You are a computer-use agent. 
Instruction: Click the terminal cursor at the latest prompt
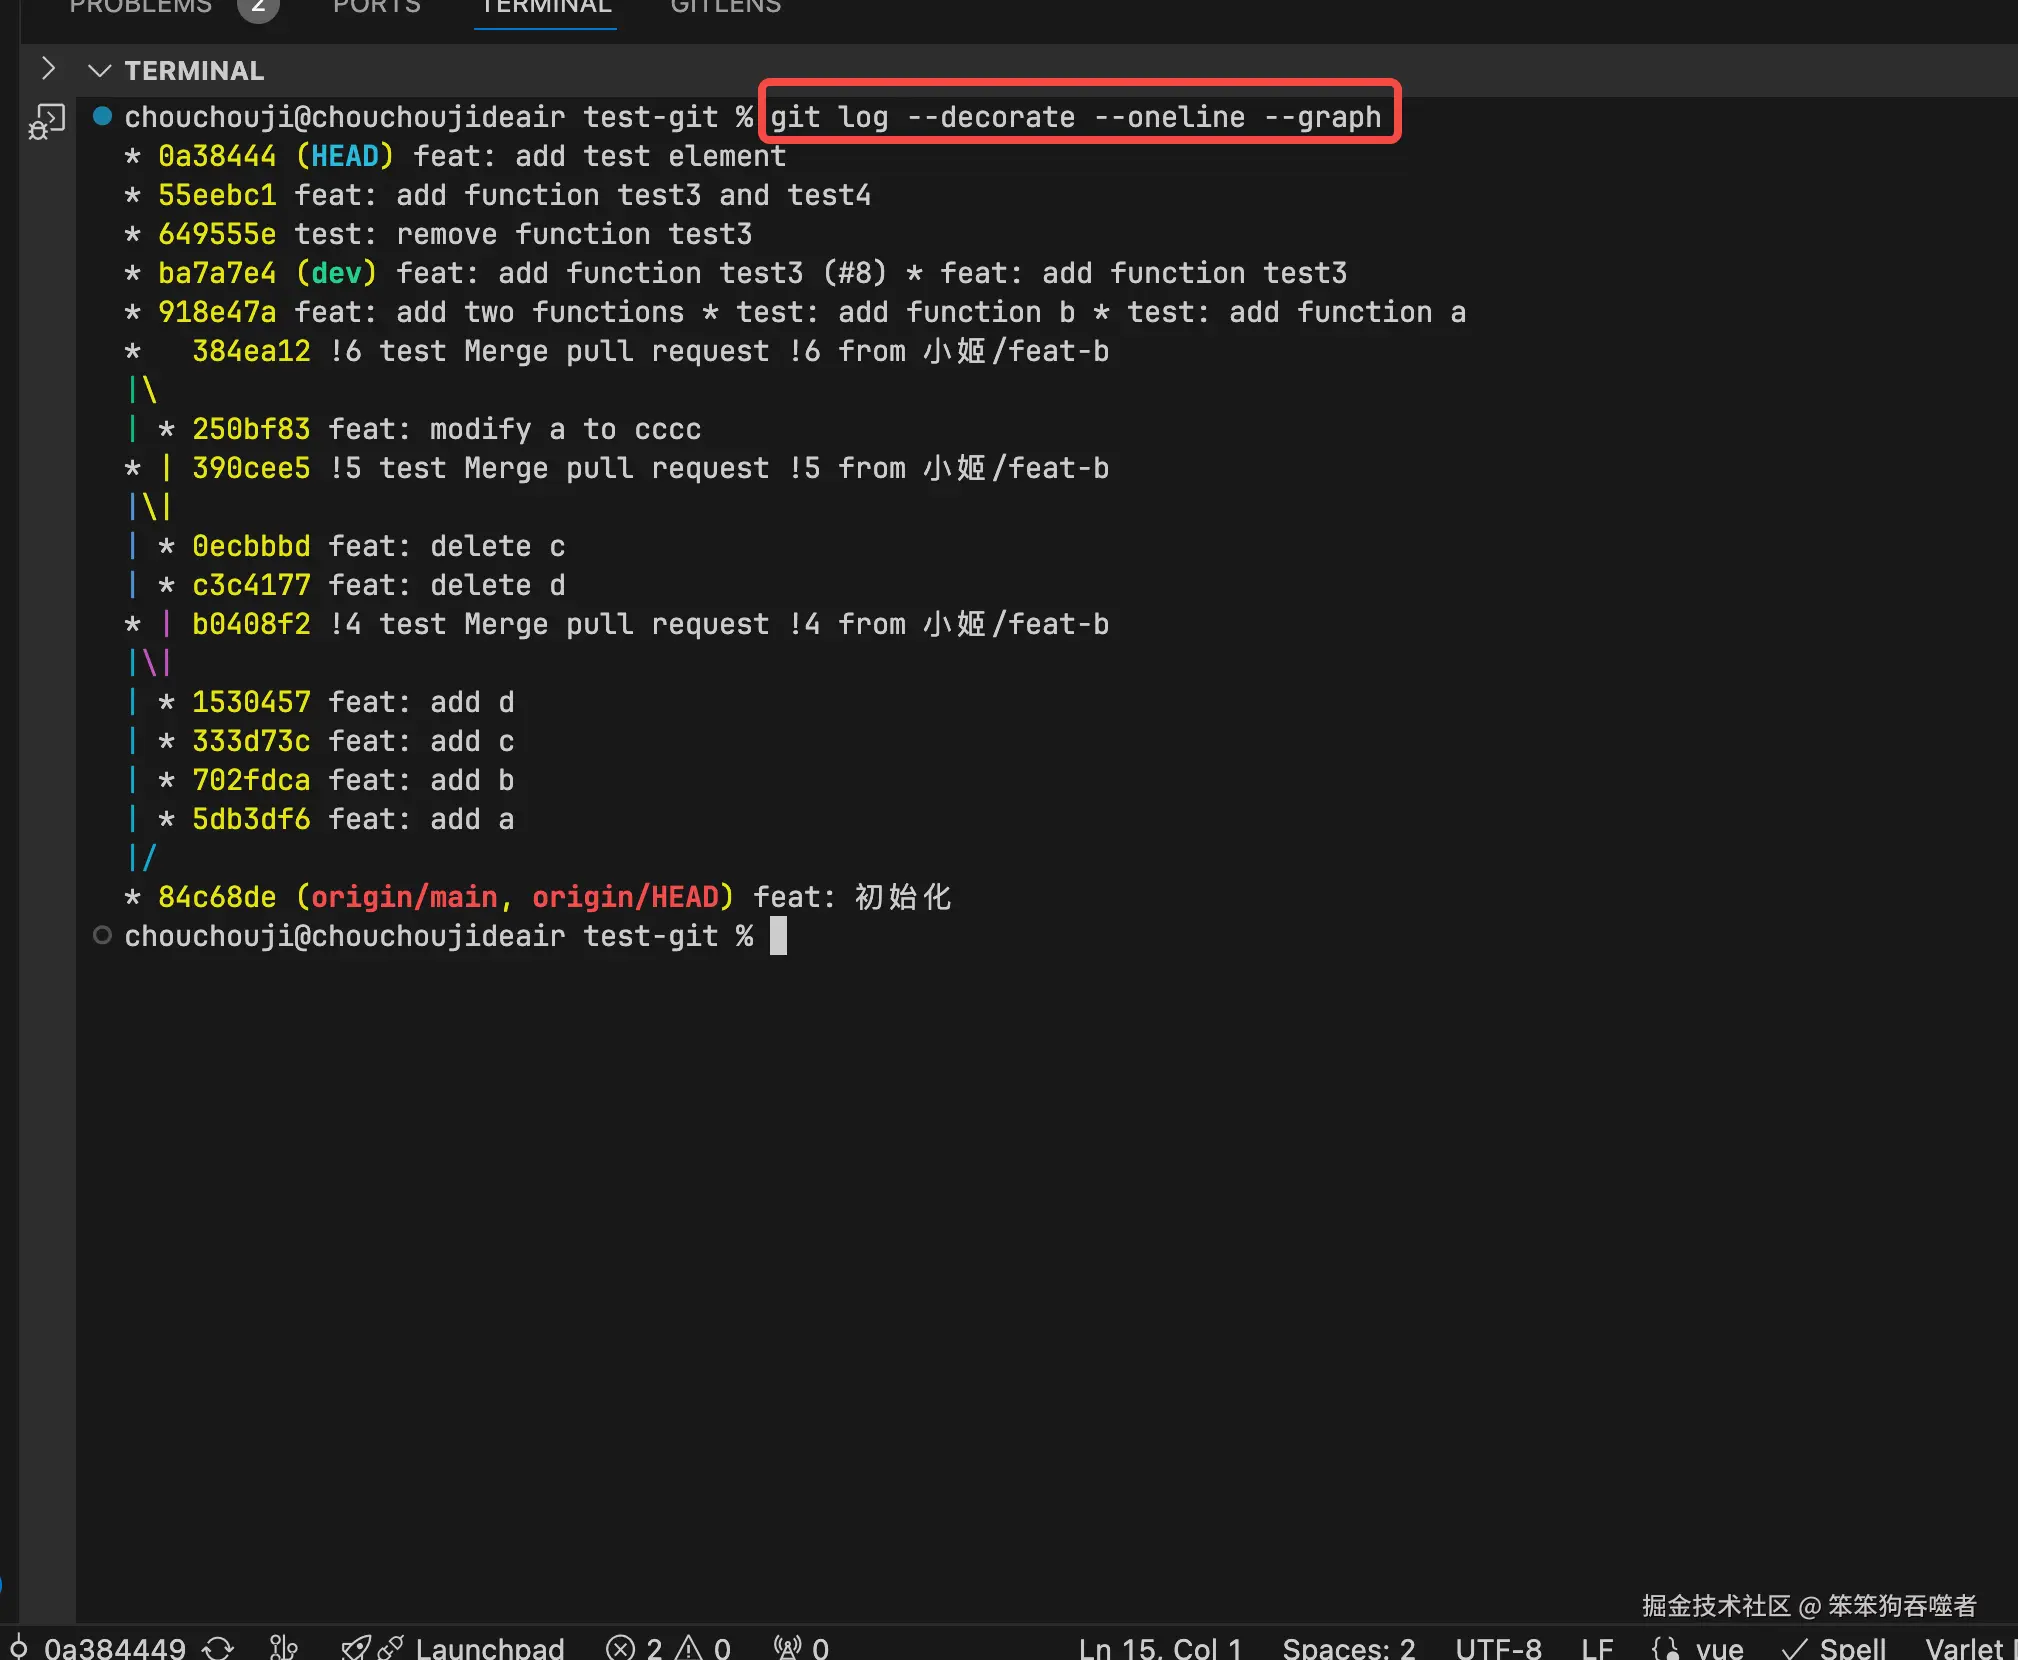778,936
